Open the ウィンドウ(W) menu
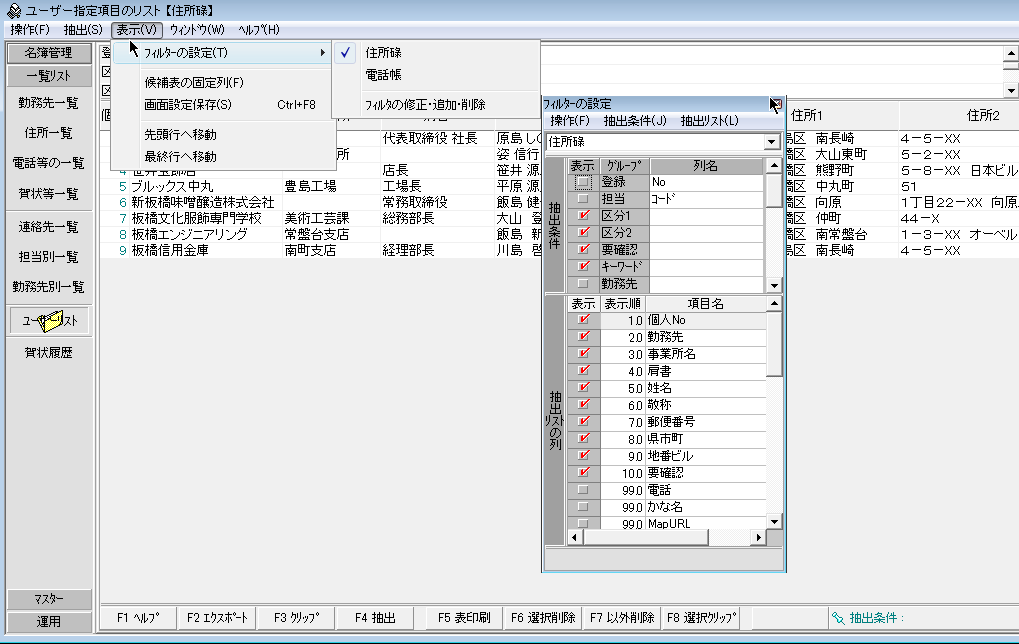Image resolution: width=1019 pixels, height=644 pixels. click(197, 30)
